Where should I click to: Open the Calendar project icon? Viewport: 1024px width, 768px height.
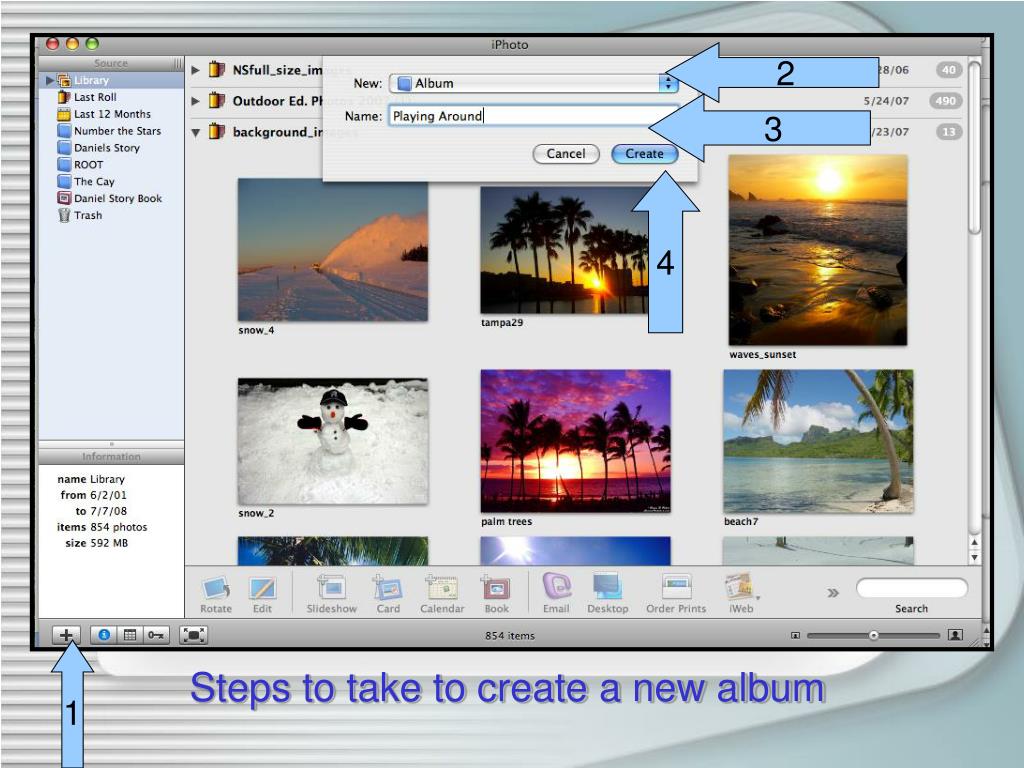(442, 588)
